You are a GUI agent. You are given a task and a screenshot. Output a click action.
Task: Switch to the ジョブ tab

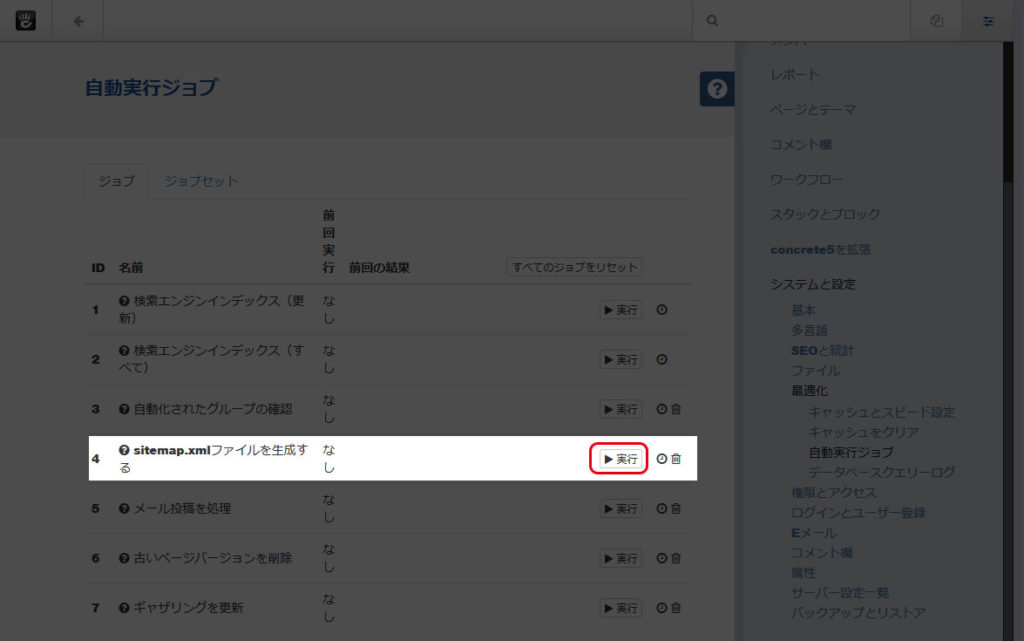coord(117,181)
